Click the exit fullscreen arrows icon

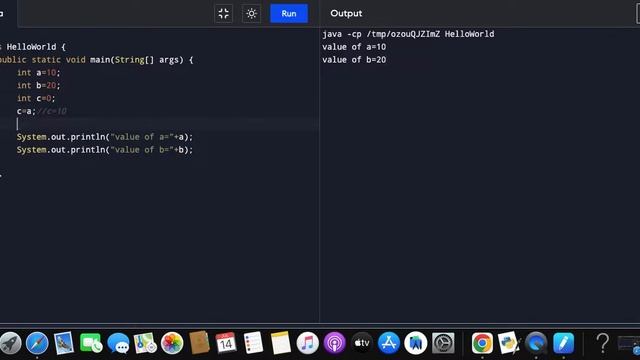(223, 13)
